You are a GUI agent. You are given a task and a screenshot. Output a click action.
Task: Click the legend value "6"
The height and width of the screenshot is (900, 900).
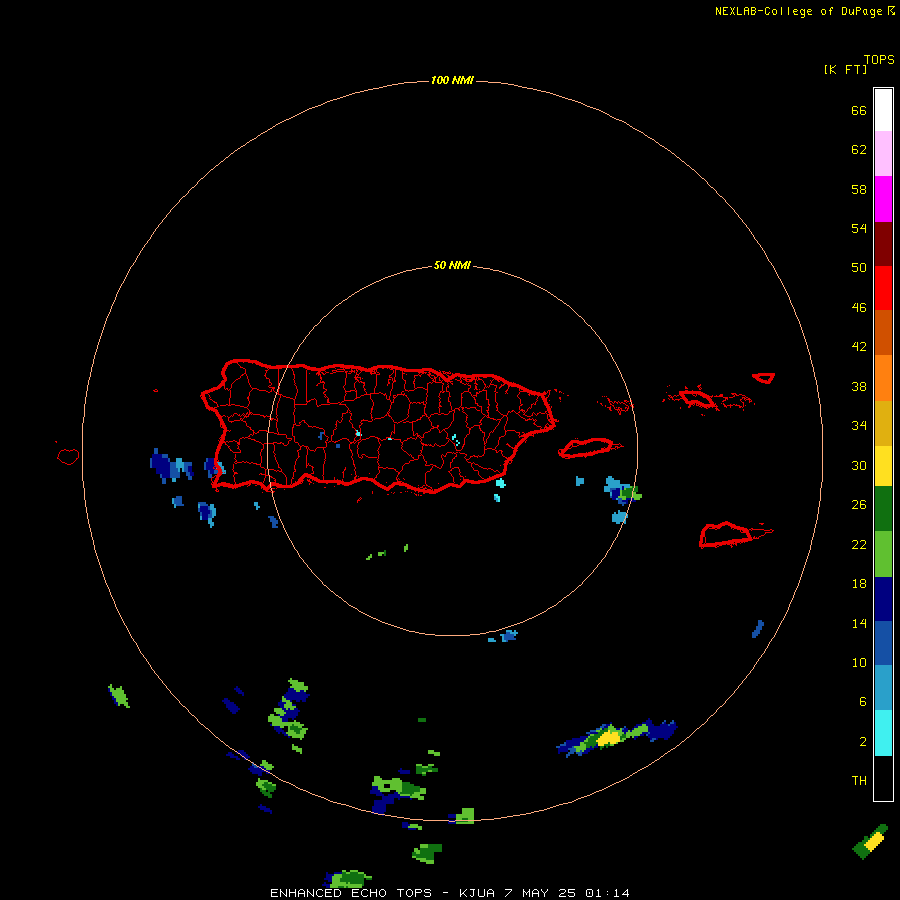(x=863, y=702)
